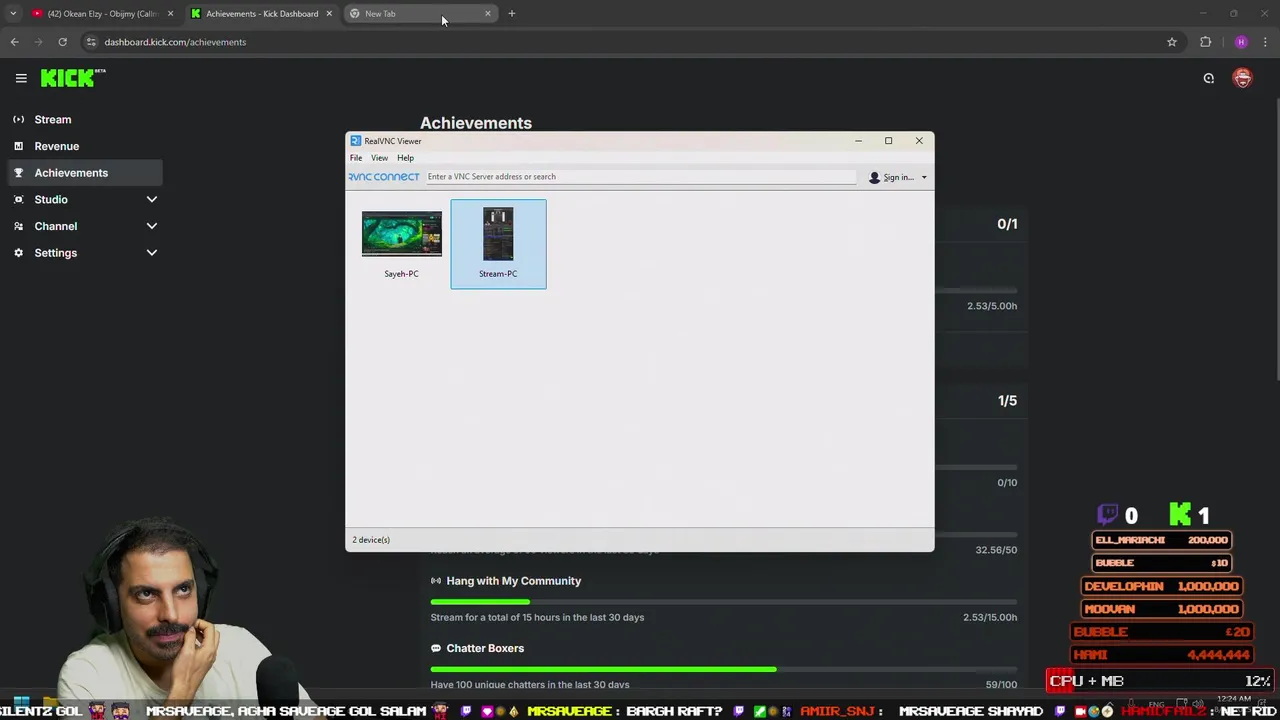Click the VNC Connect logo

[384, 177]
